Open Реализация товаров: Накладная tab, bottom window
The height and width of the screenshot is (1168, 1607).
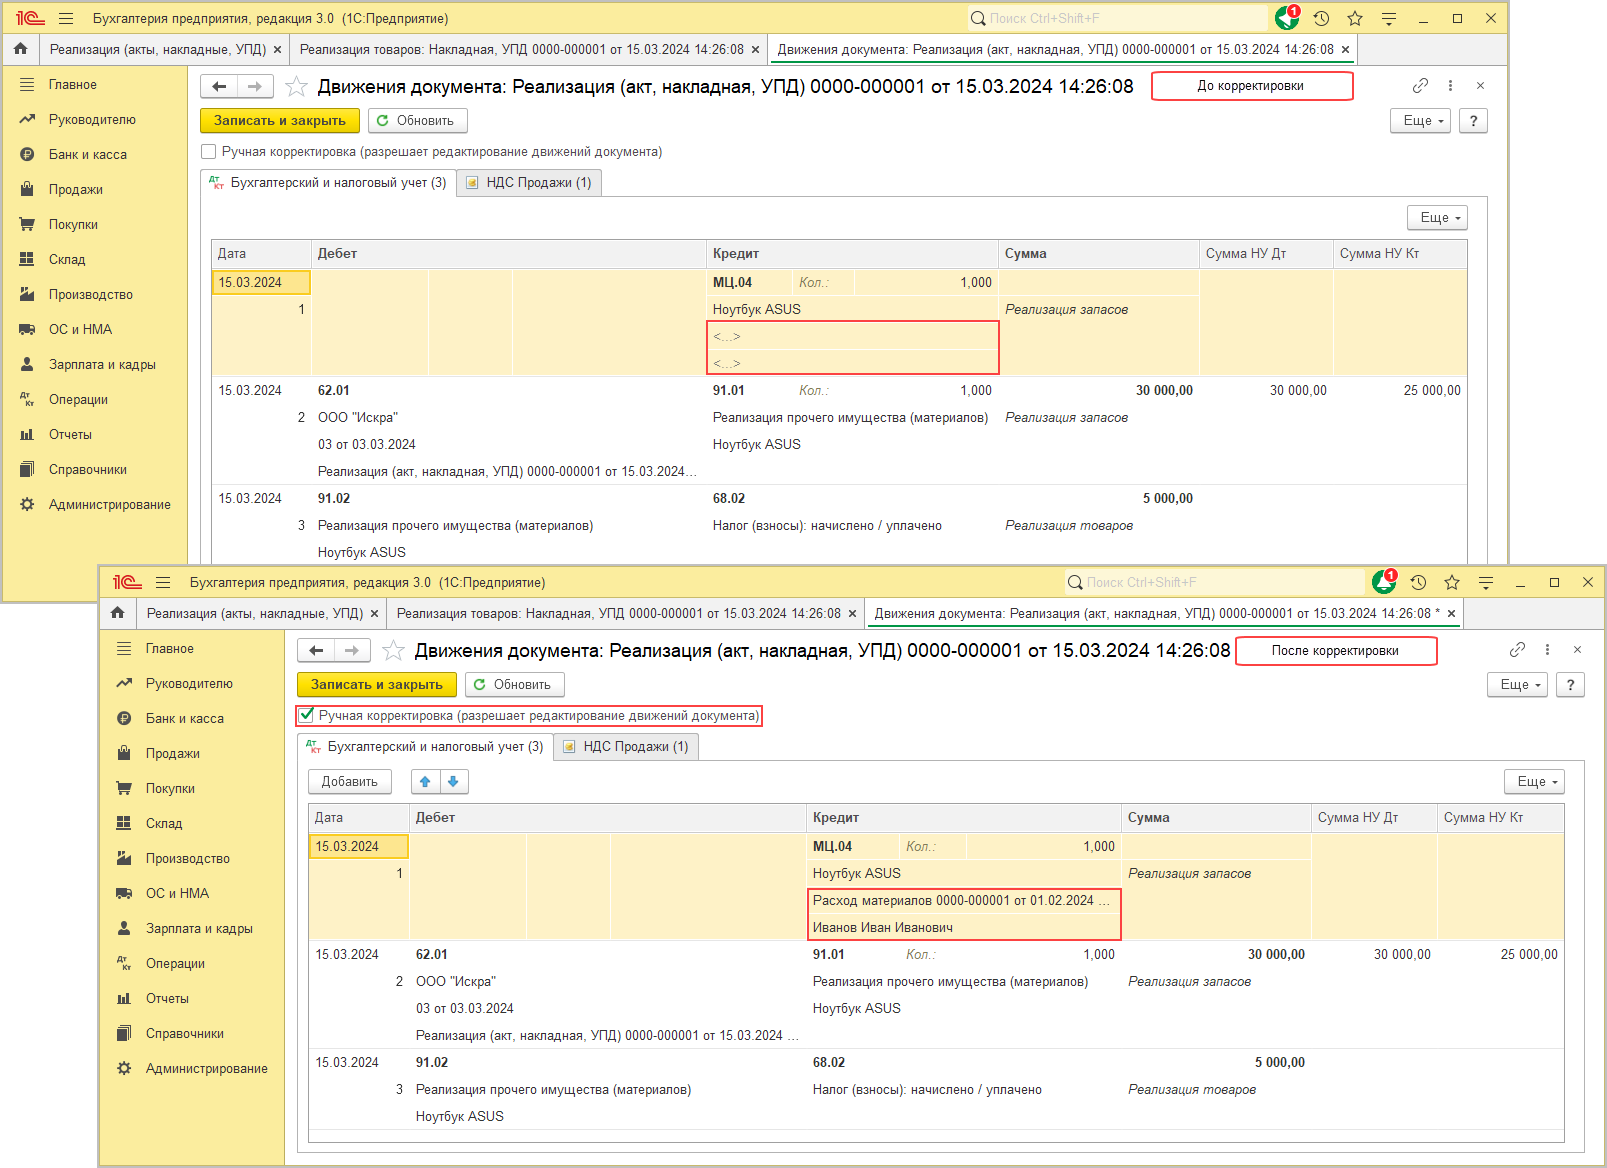pyautogui.click(x=618, y=613)
